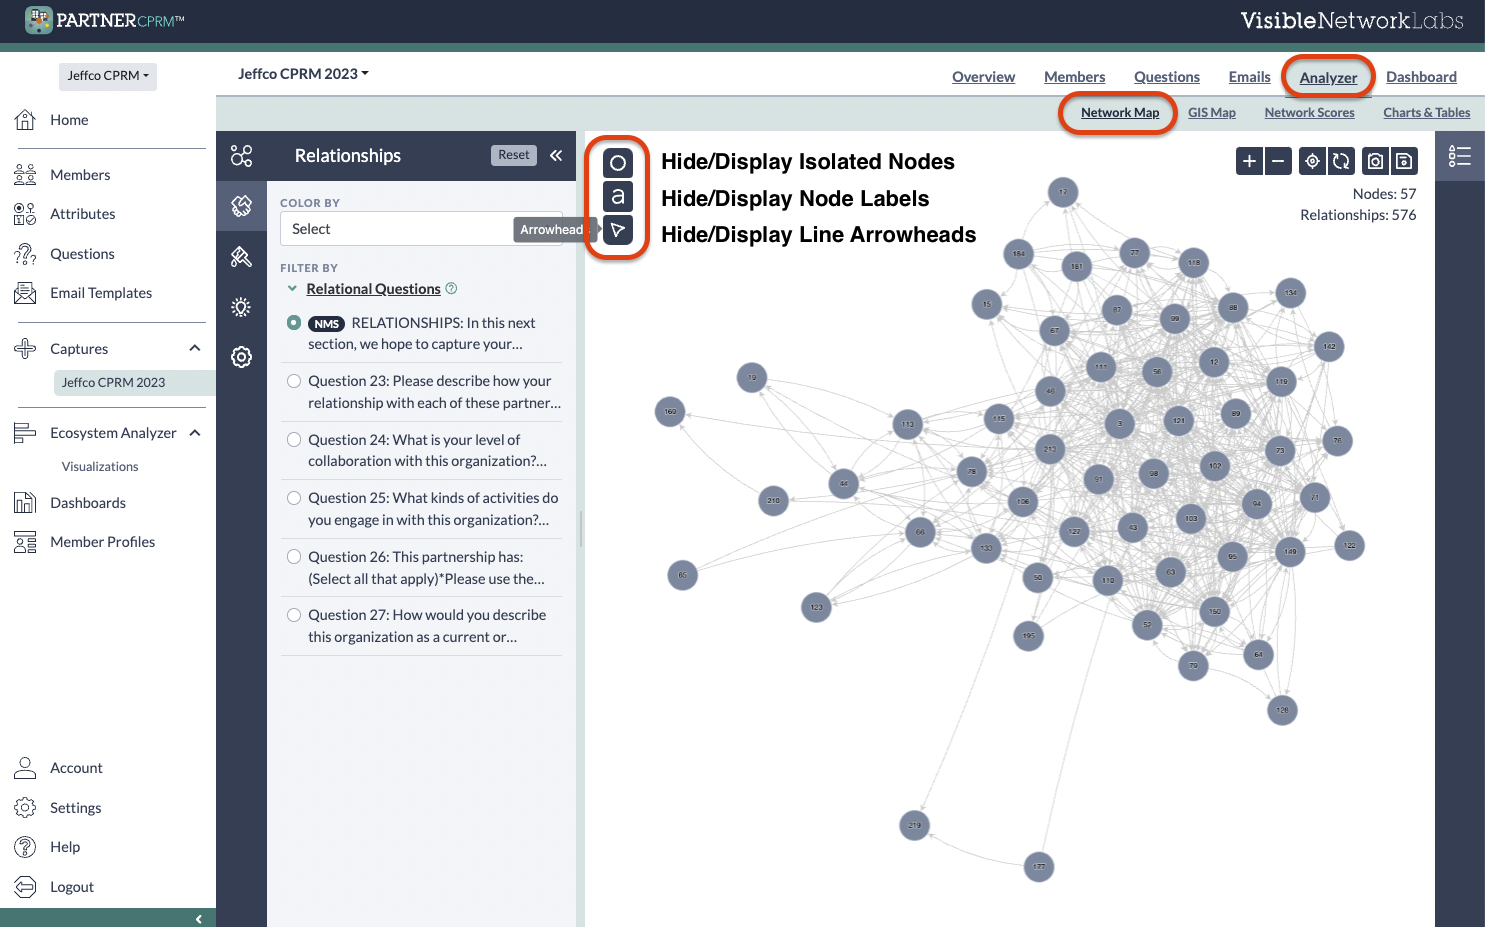The width and height of the screenshot is (1485, 927).
Task: Collapse the Captures section chevron
Action: pos(195,348)
